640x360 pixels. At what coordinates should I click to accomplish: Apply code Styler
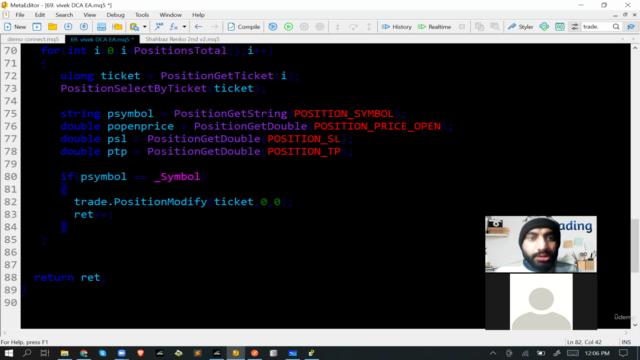[x=520, y=27]
